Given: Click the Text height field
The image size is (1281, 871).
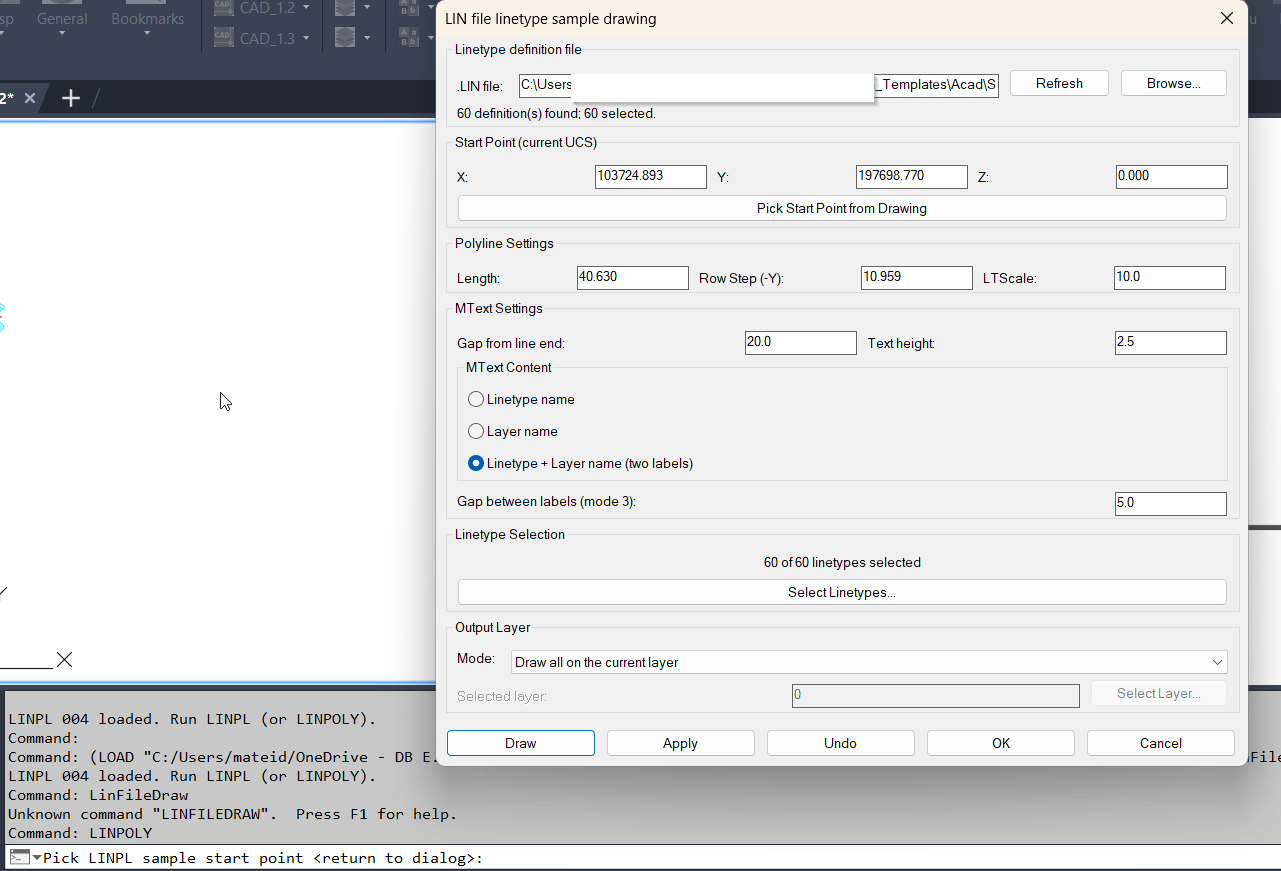Looking at the screenshot, I should (x=1171, y=342).
